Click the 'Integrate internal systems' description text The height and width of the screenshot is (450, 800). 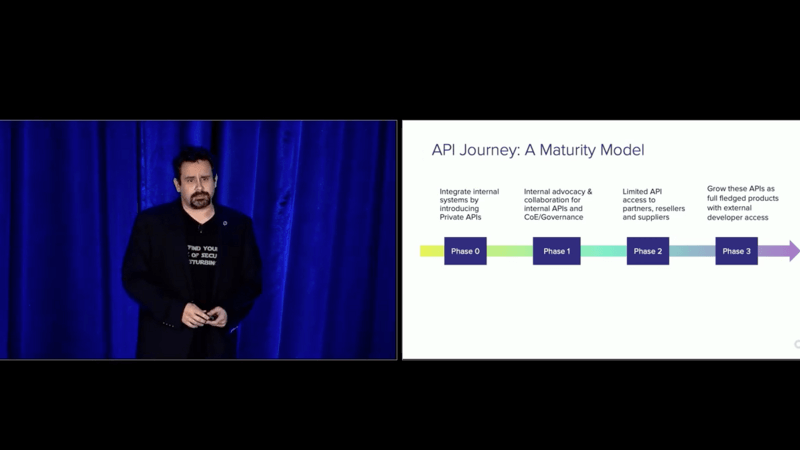(468, 203)
